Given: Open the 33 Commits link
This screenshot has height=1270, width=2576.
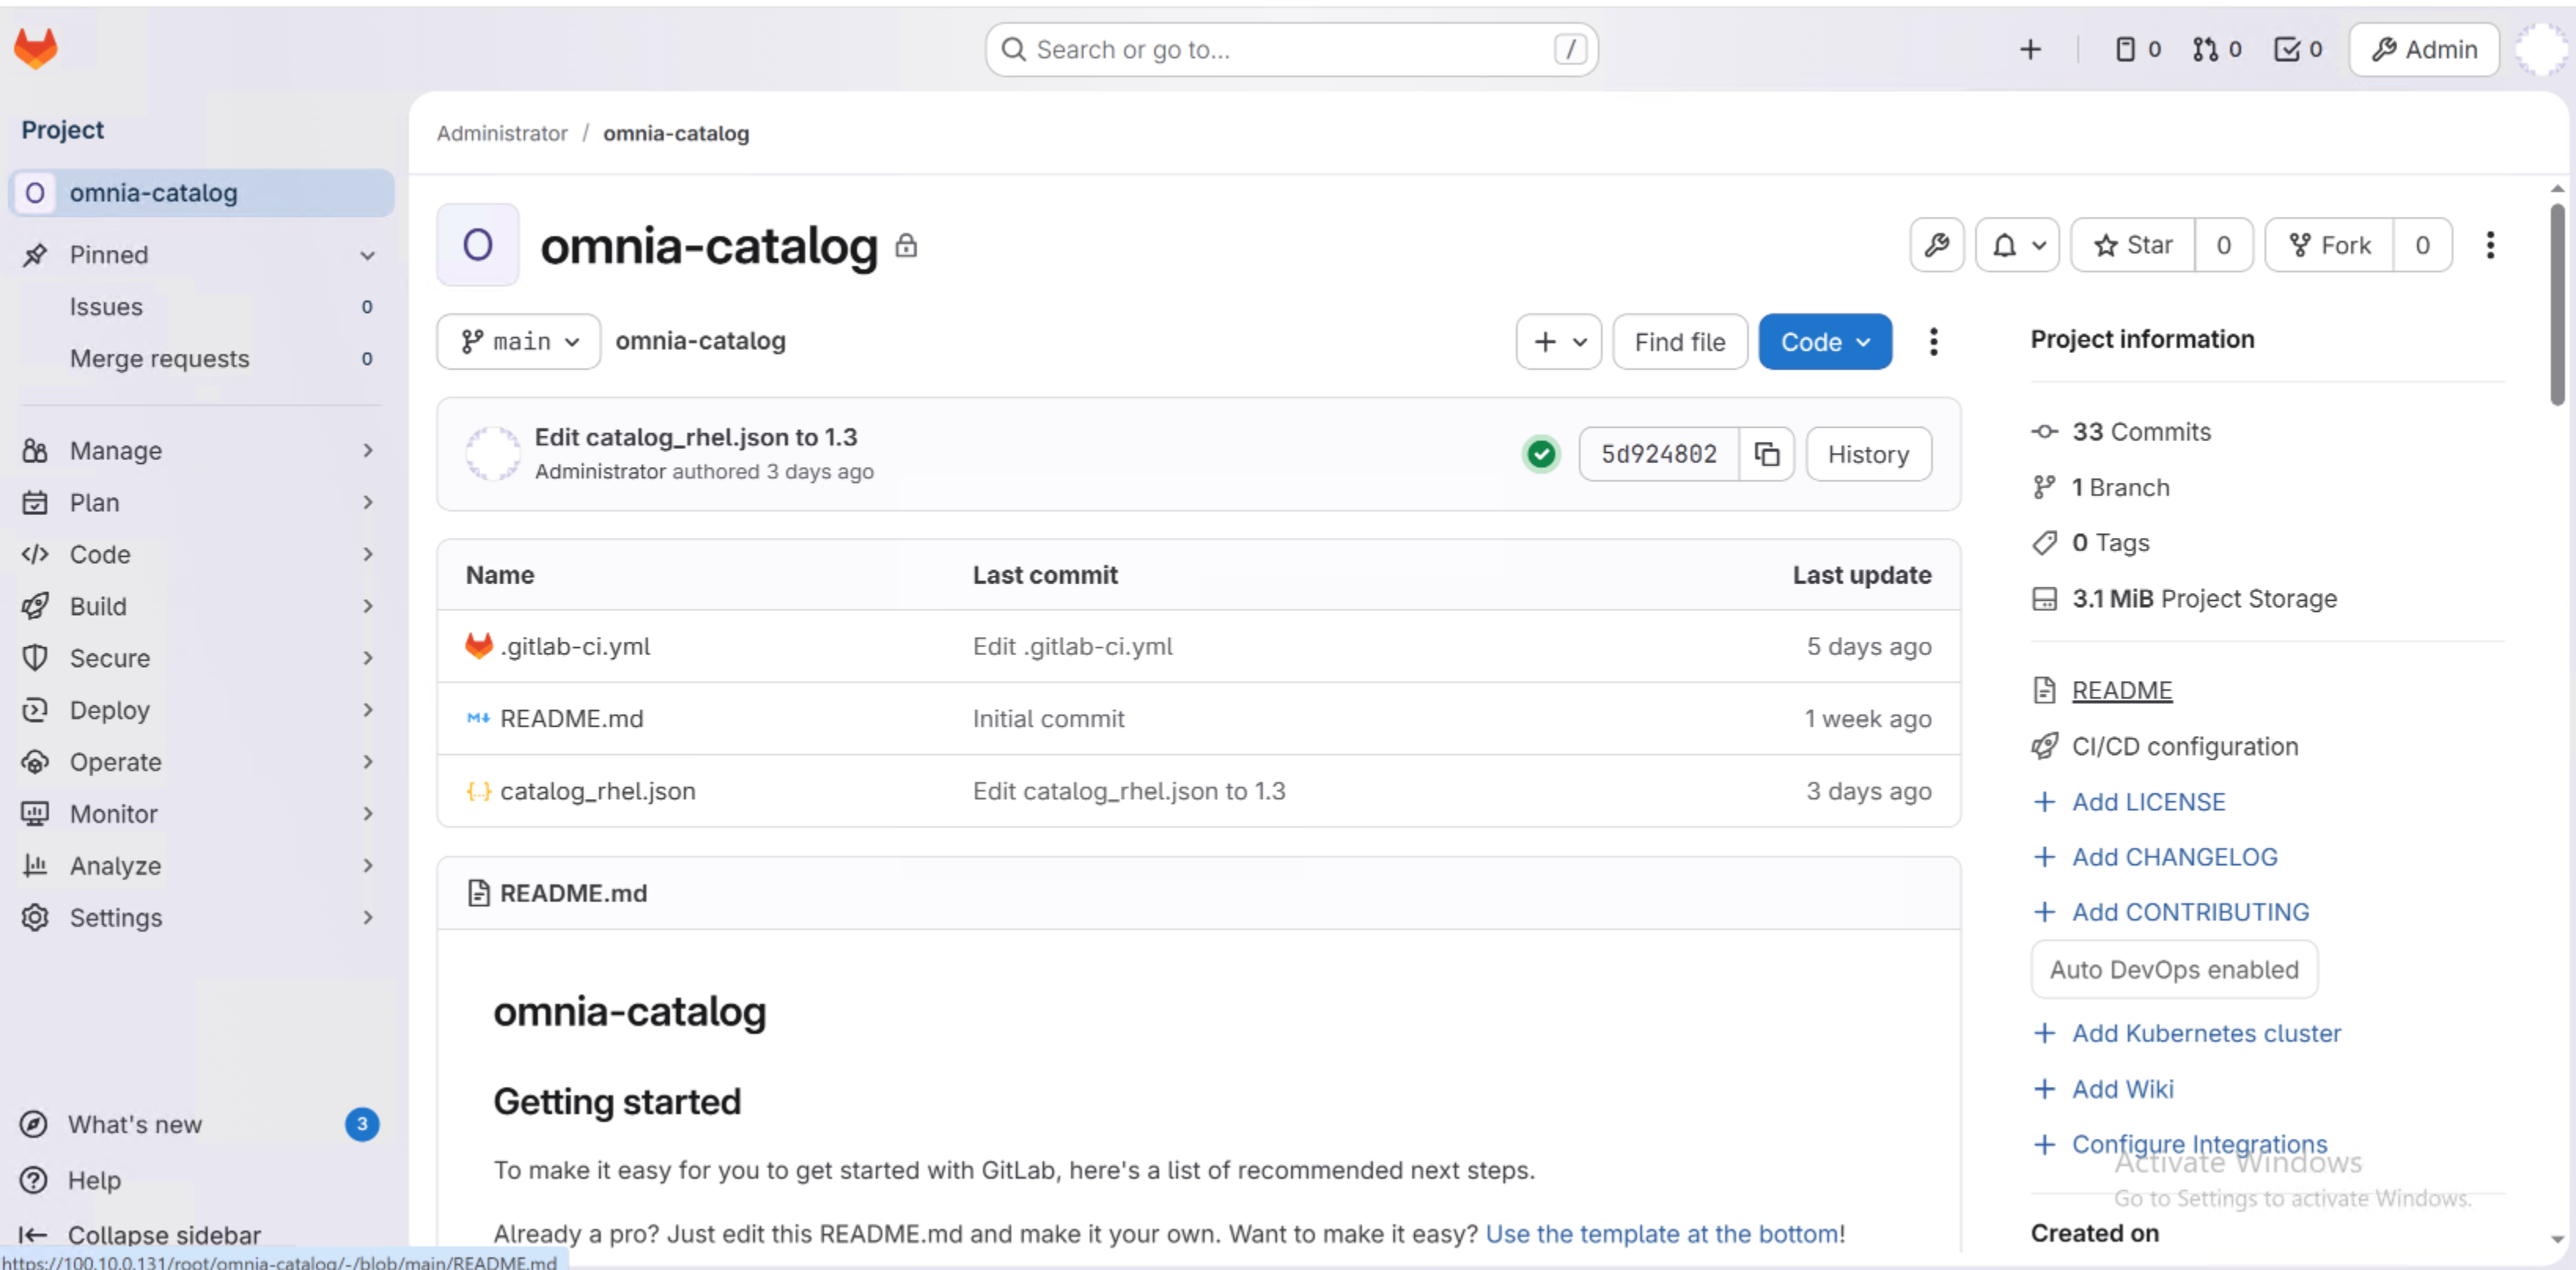Looking at the screenshot, I should coord(2141,432).
